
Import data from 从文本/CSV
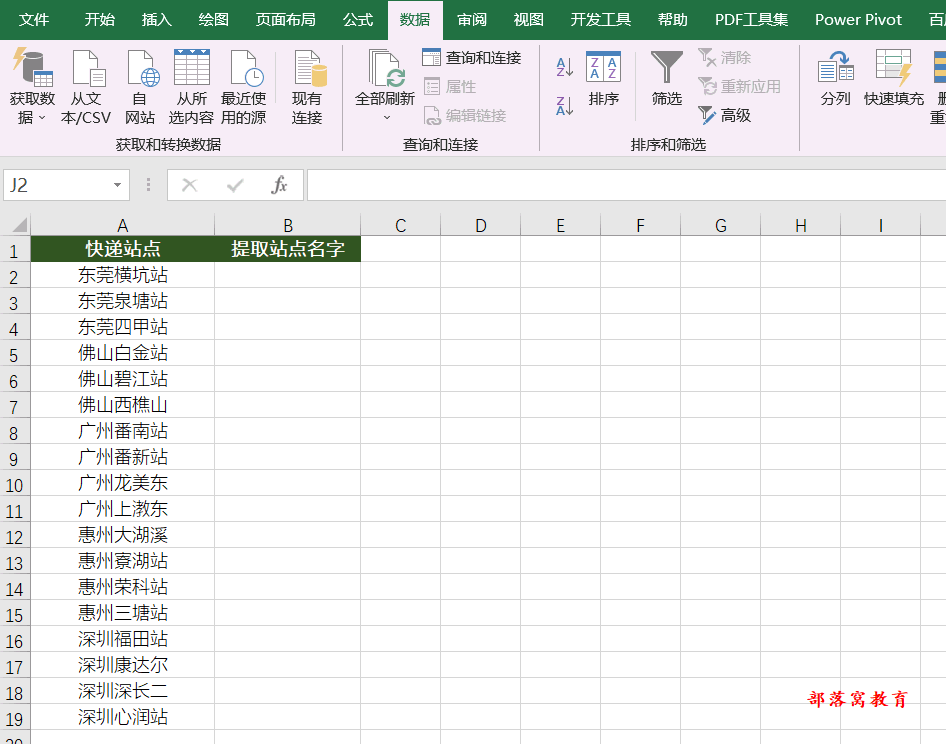86,86
